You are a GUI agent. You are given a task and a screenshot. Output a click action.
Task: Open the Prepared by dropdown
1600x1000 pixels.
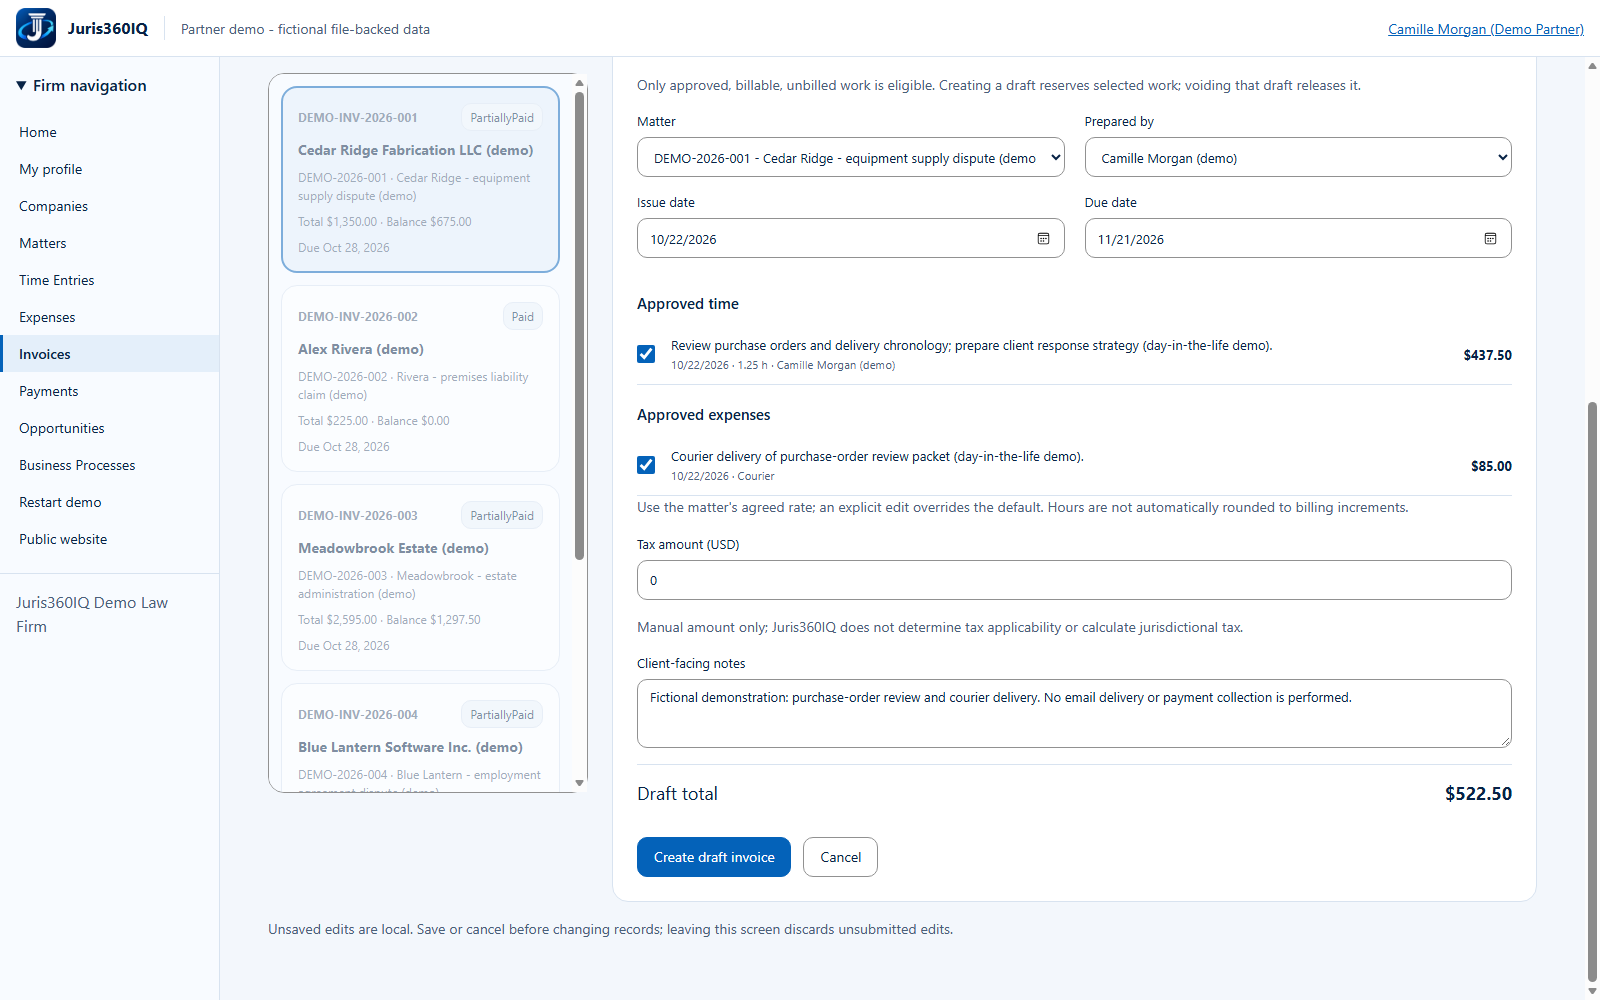point(1297,158)
